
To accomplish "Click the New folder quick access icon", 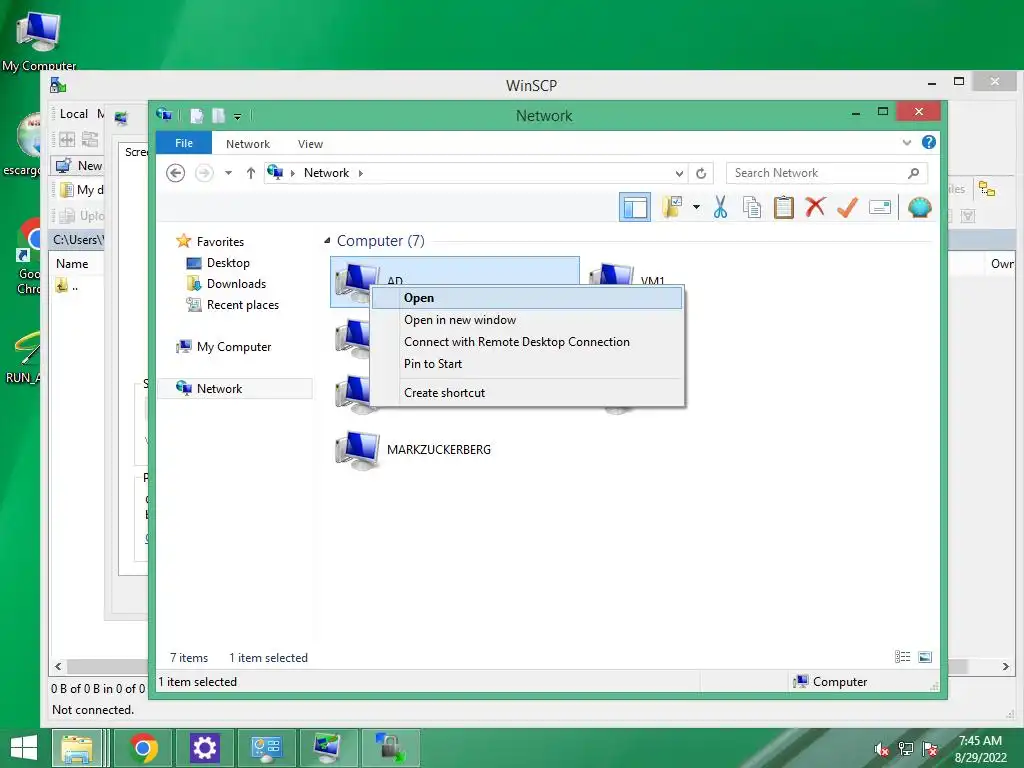I will 218,116.
